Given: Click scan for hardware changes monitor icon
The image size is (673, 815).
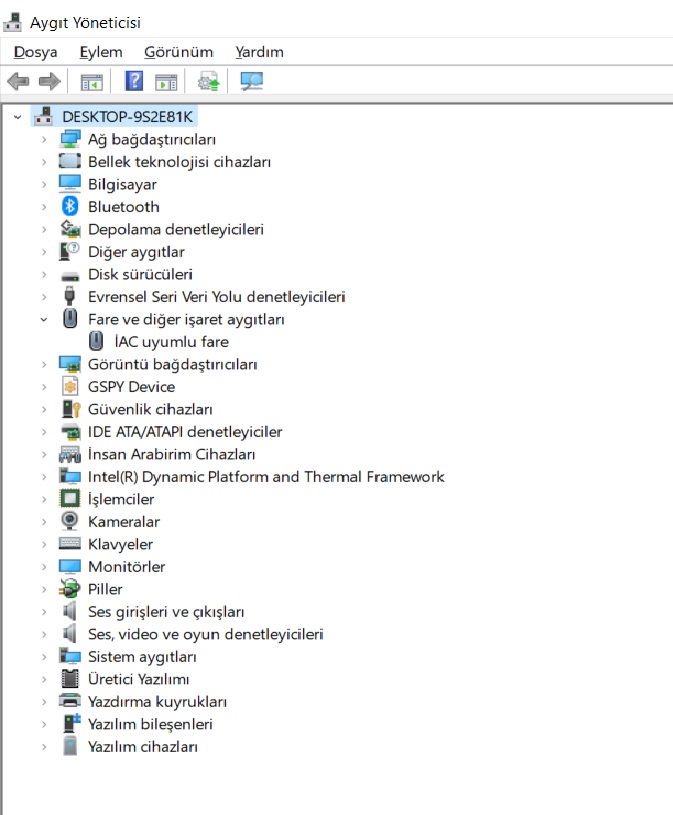Looking at the screenshot, I should pyautogui.click(x=252, y=81).
